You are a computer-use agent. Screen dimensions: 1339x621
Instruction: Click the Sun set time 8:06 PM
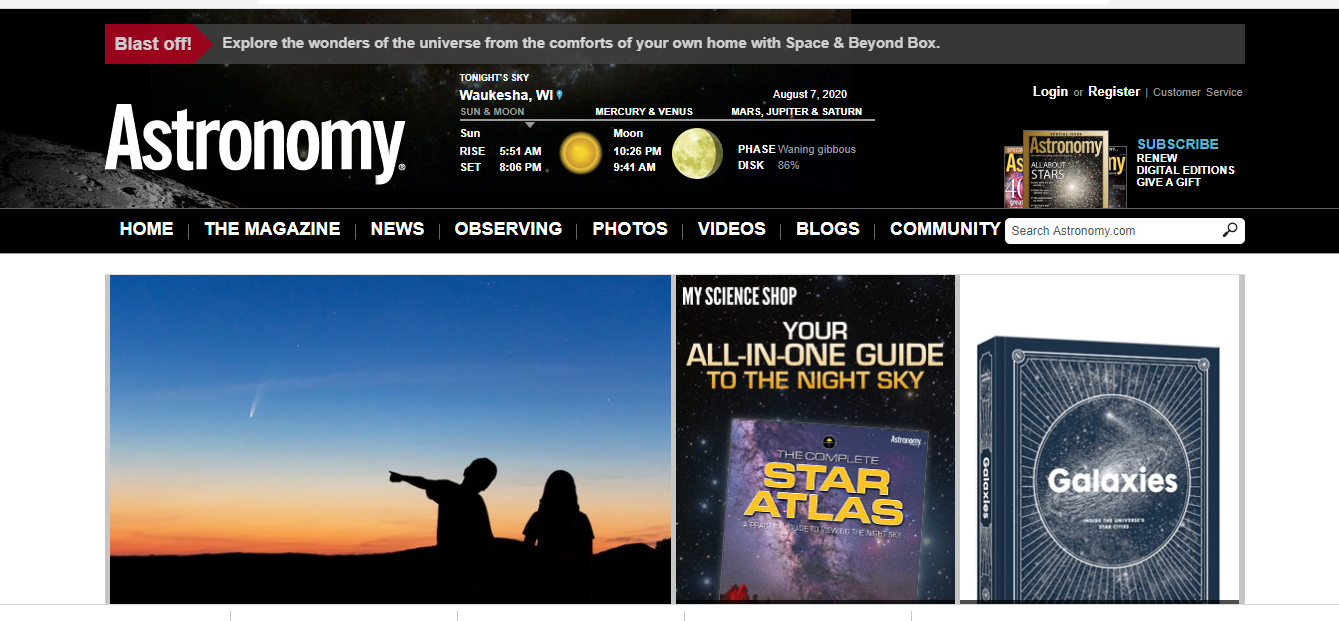pos(520,167)
